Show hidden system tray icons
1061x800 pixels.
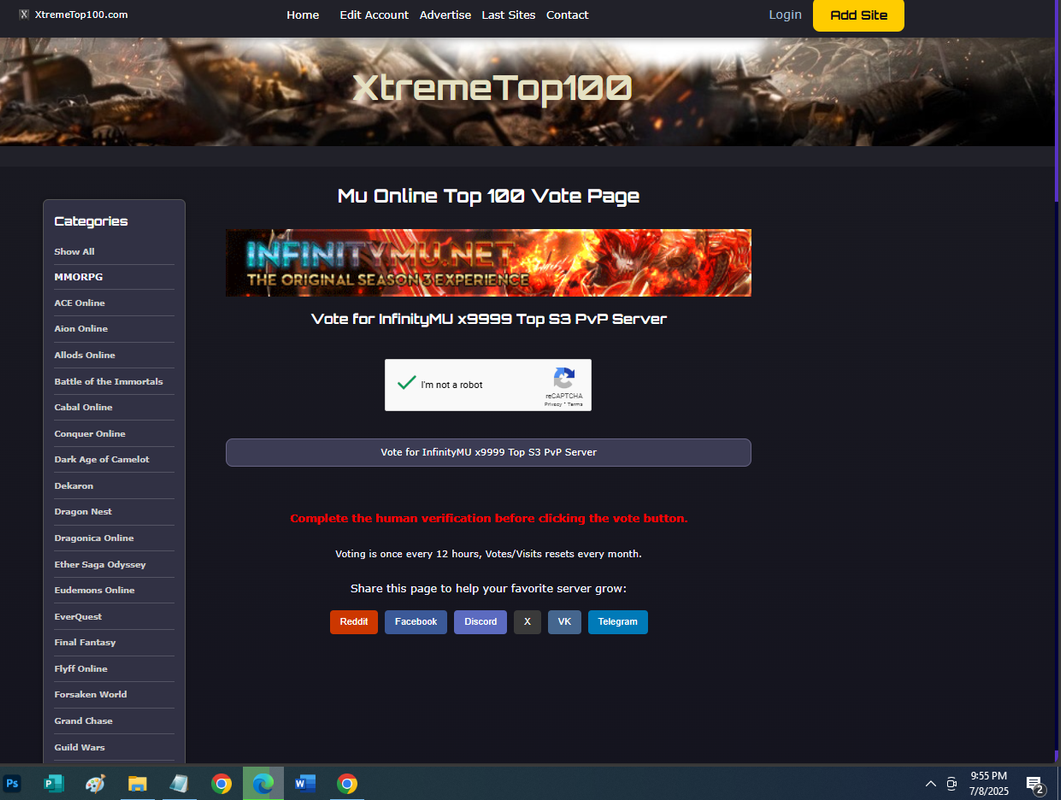(930, 784)
